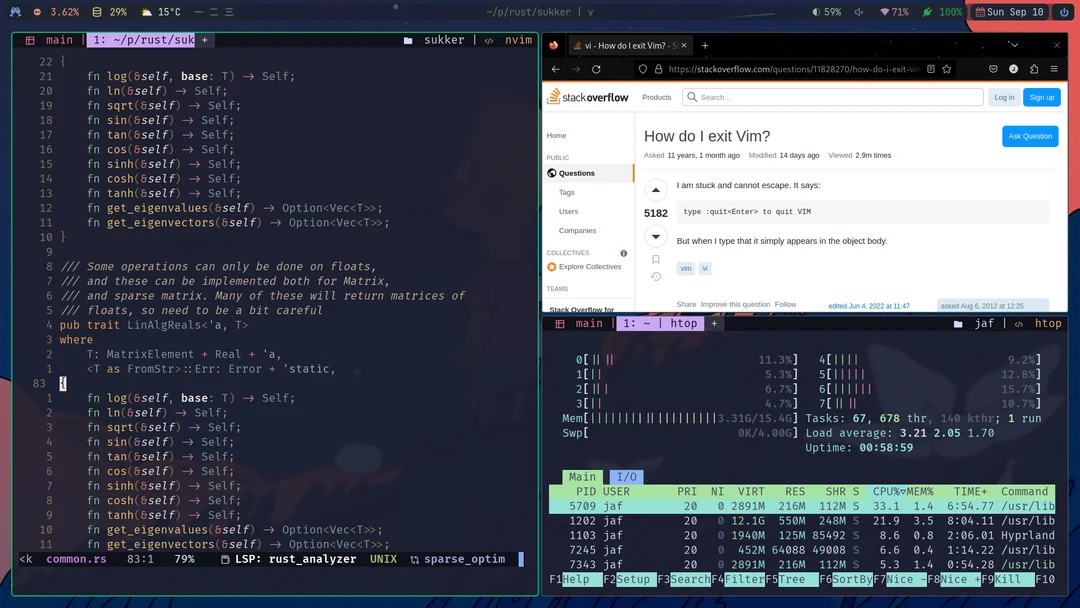Click the muted volume icon in system tray
Image resolution: width=1080 pixels, height=608 pixels.
(859, 13)
